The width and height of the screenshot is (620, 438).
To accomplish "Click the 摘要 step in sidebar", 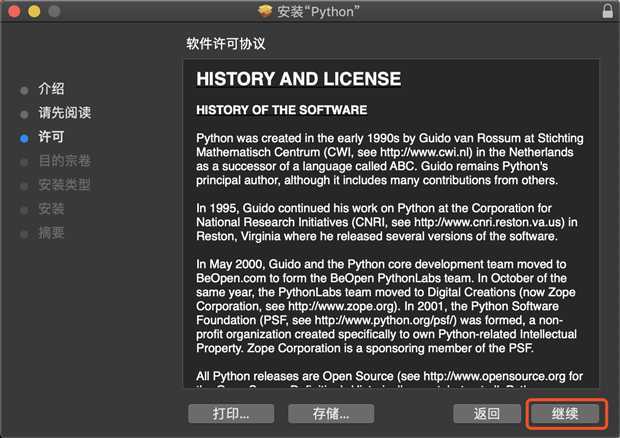I will [51, 233].
